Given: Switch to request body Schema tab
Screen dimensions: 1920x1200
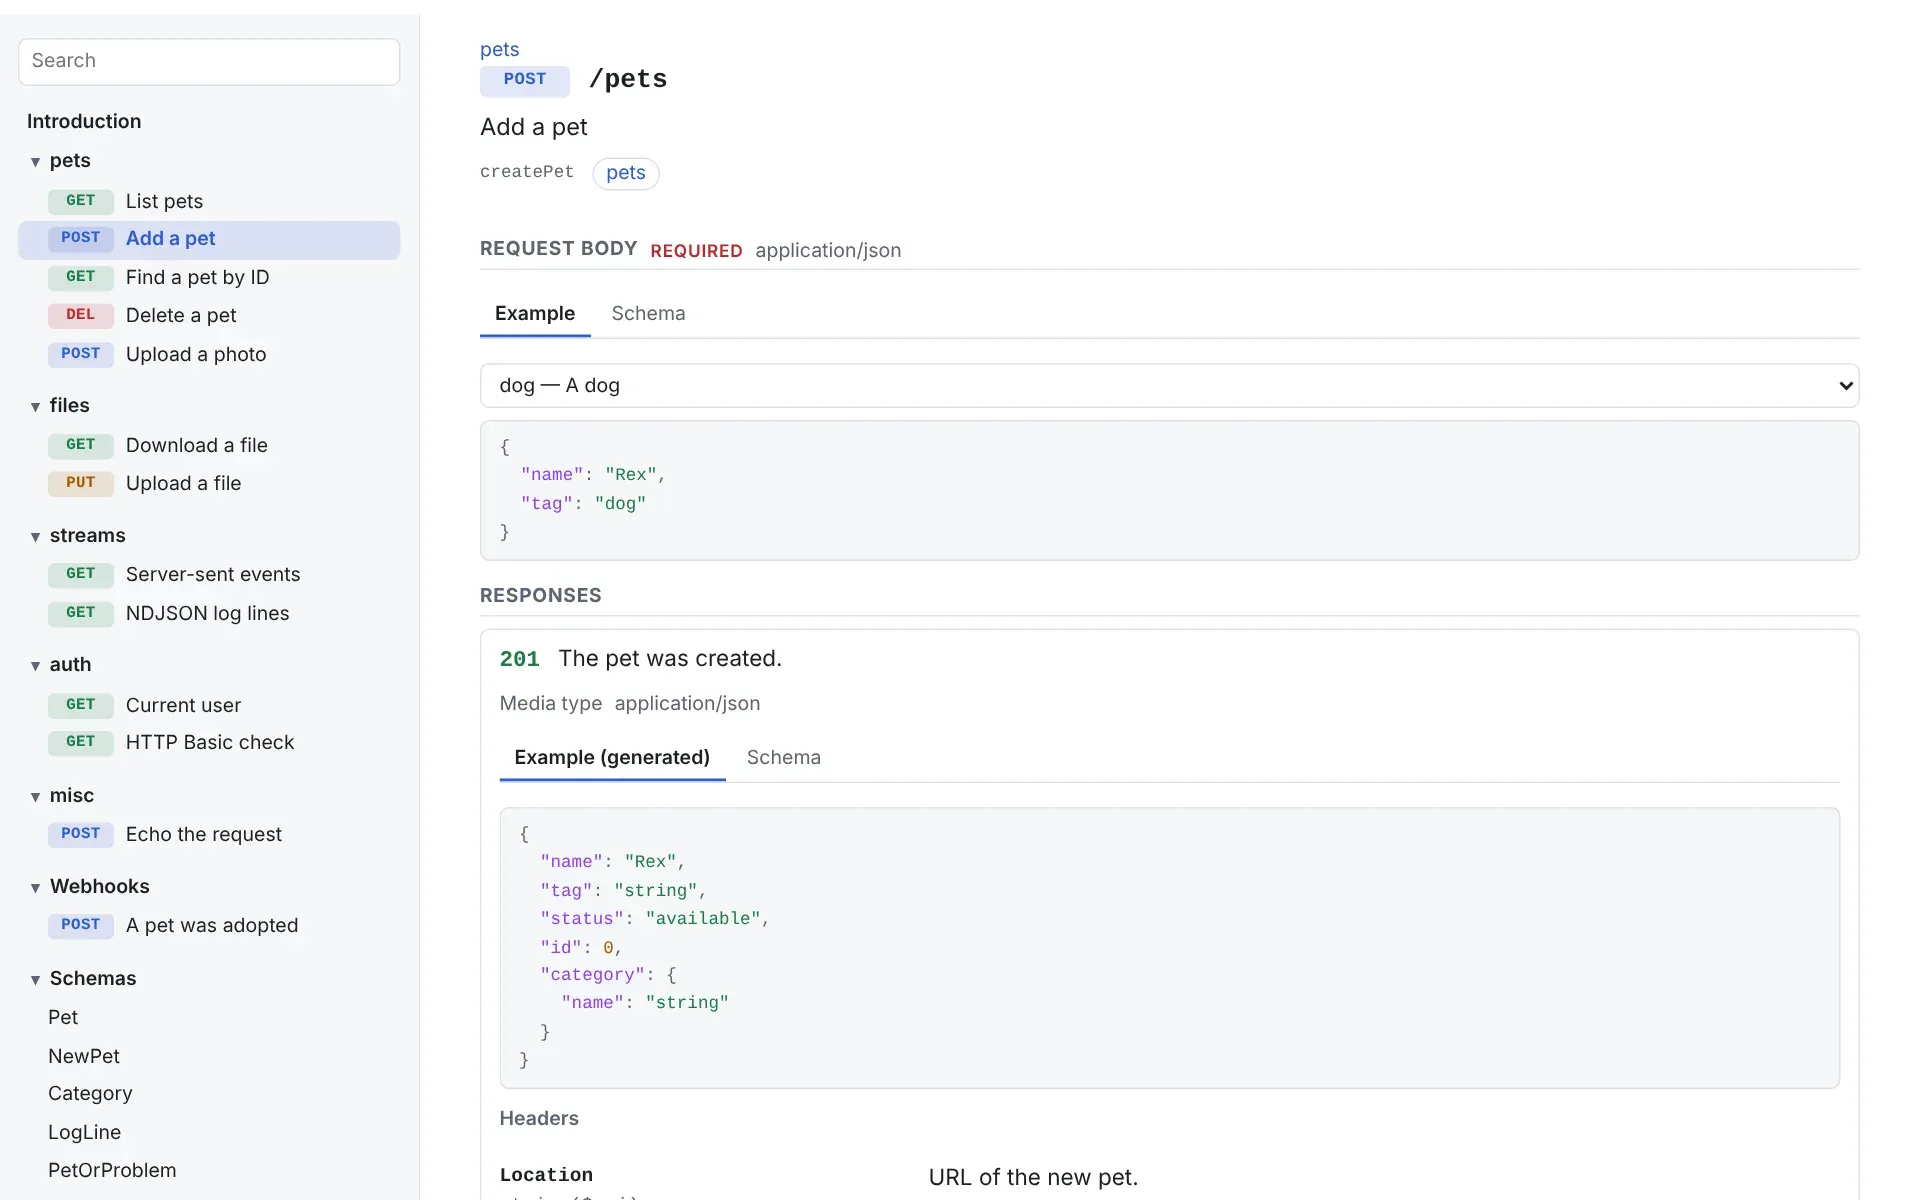Looking at the screenshot, I should 648,314.
